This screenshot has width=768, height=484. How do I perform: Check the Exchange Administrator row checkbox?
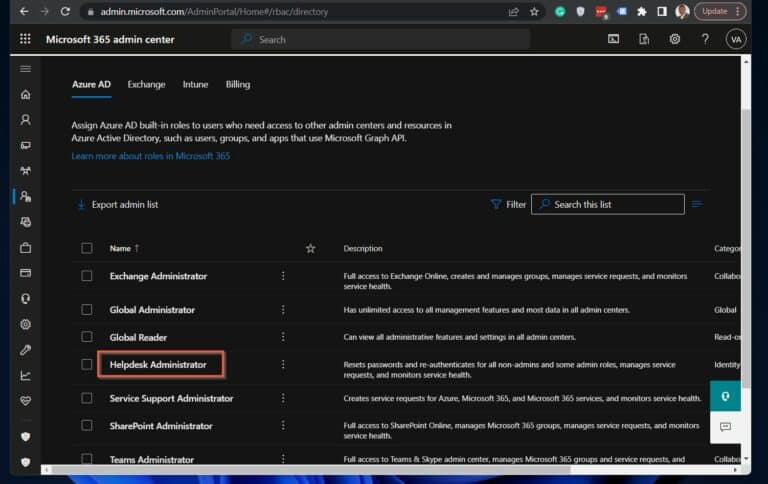click(87, 276)
